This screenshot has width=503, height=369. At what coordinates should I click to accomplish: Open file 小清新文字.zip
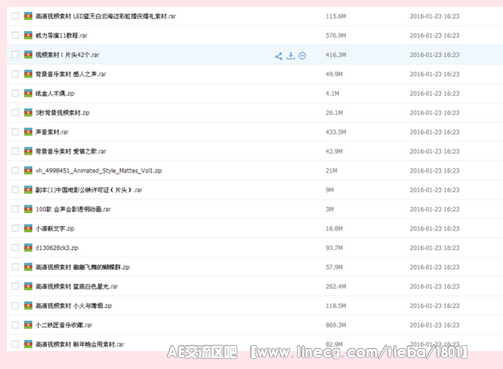(x=55, y=229)
